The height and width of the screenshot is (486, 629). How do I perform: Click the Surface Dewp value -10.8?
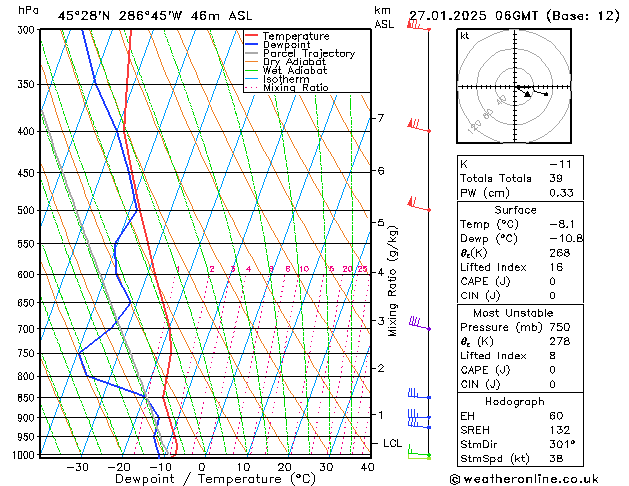(x=566, y=239)
